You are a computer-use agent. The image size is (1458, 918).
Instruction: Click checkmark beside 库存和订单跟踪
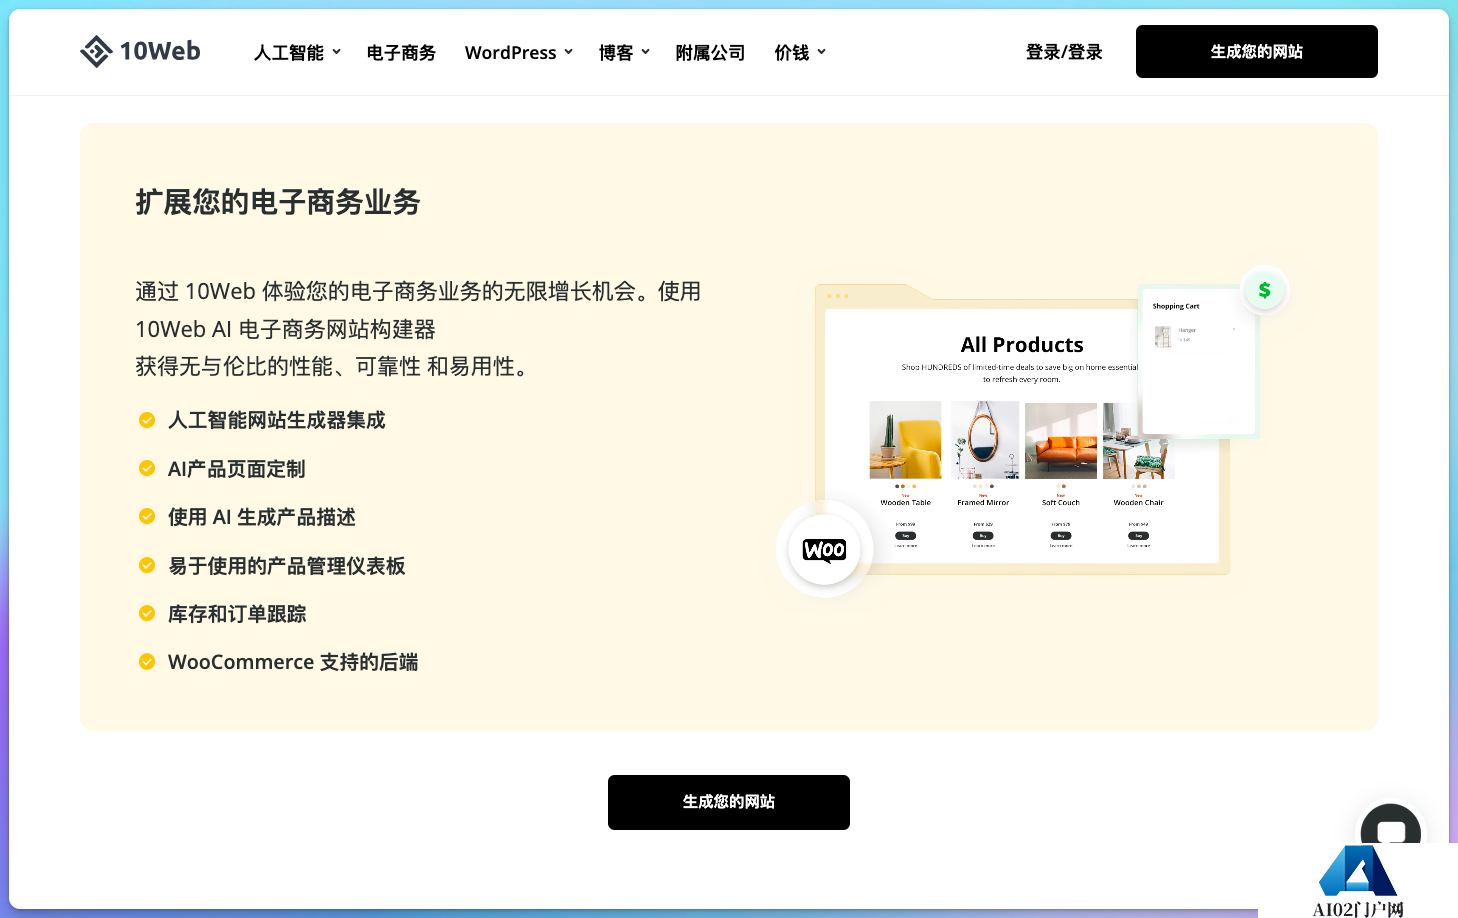pos(147,613)
